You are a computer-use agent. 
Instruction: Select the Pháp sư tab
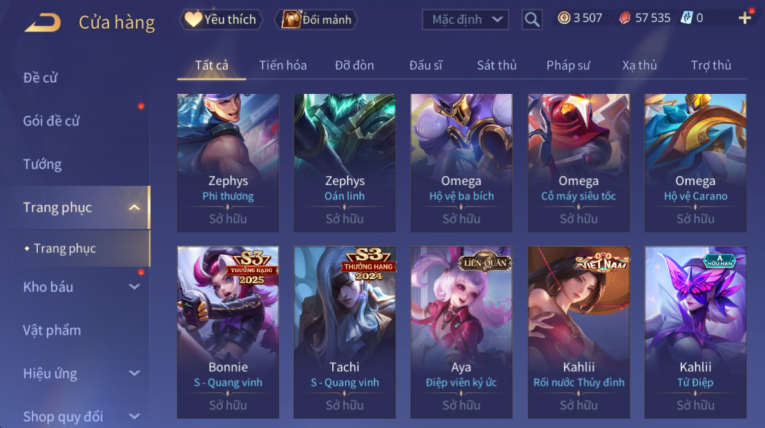tap(568, 65)
